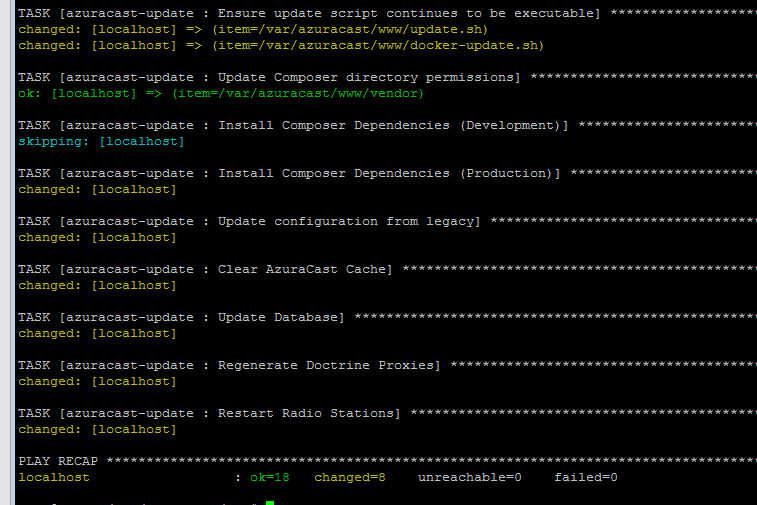Click 'localhost' in the recap row
Image resolution: width=757 pixels, height=505 pixels.
coord(54,477)
